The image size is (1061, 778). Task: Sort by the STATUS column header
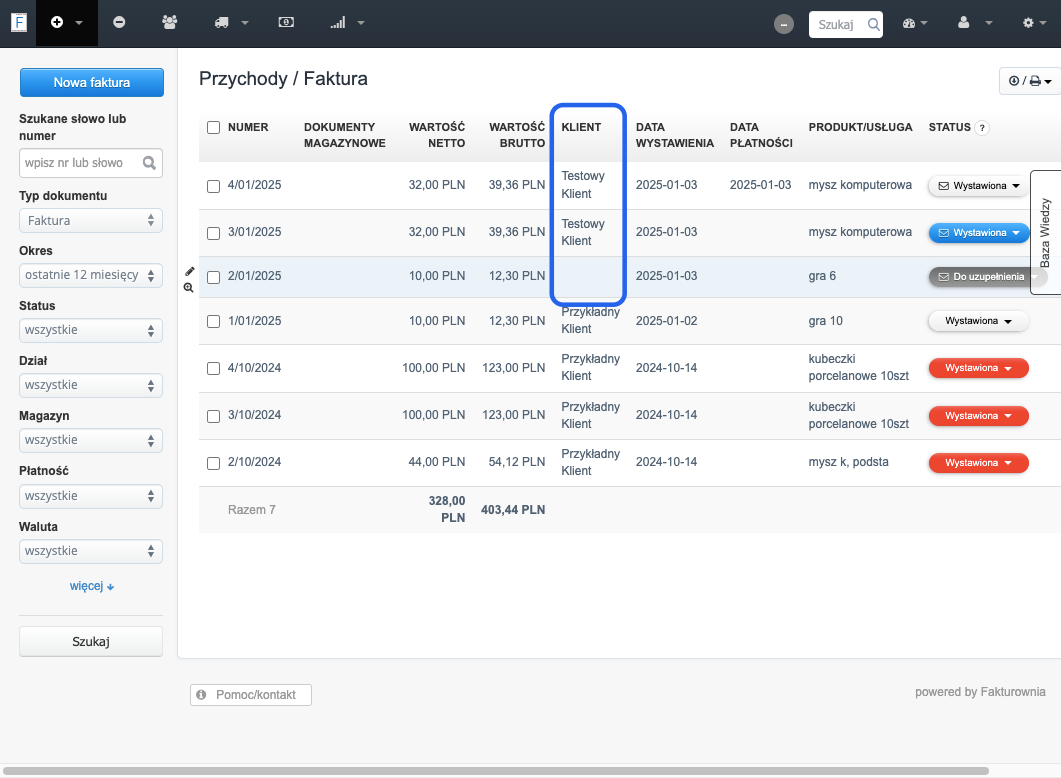(x=949, y=127)
